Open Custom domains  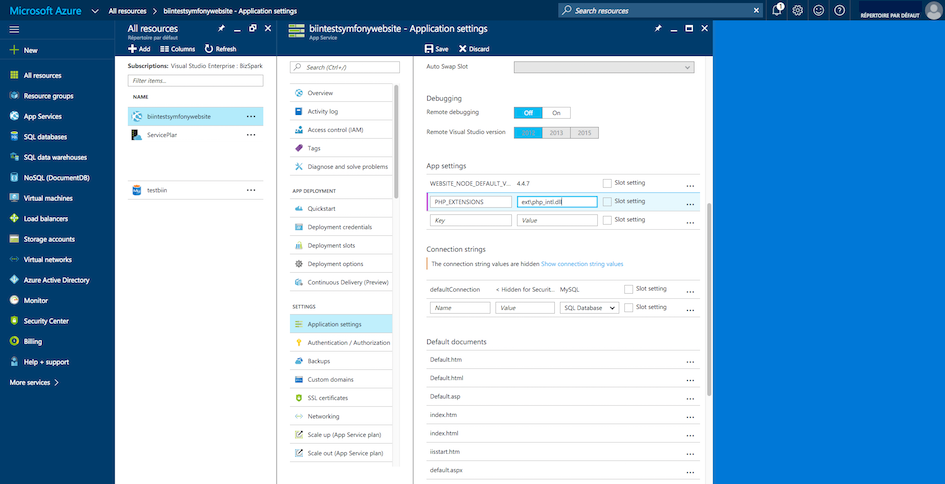tap(341, 380)
